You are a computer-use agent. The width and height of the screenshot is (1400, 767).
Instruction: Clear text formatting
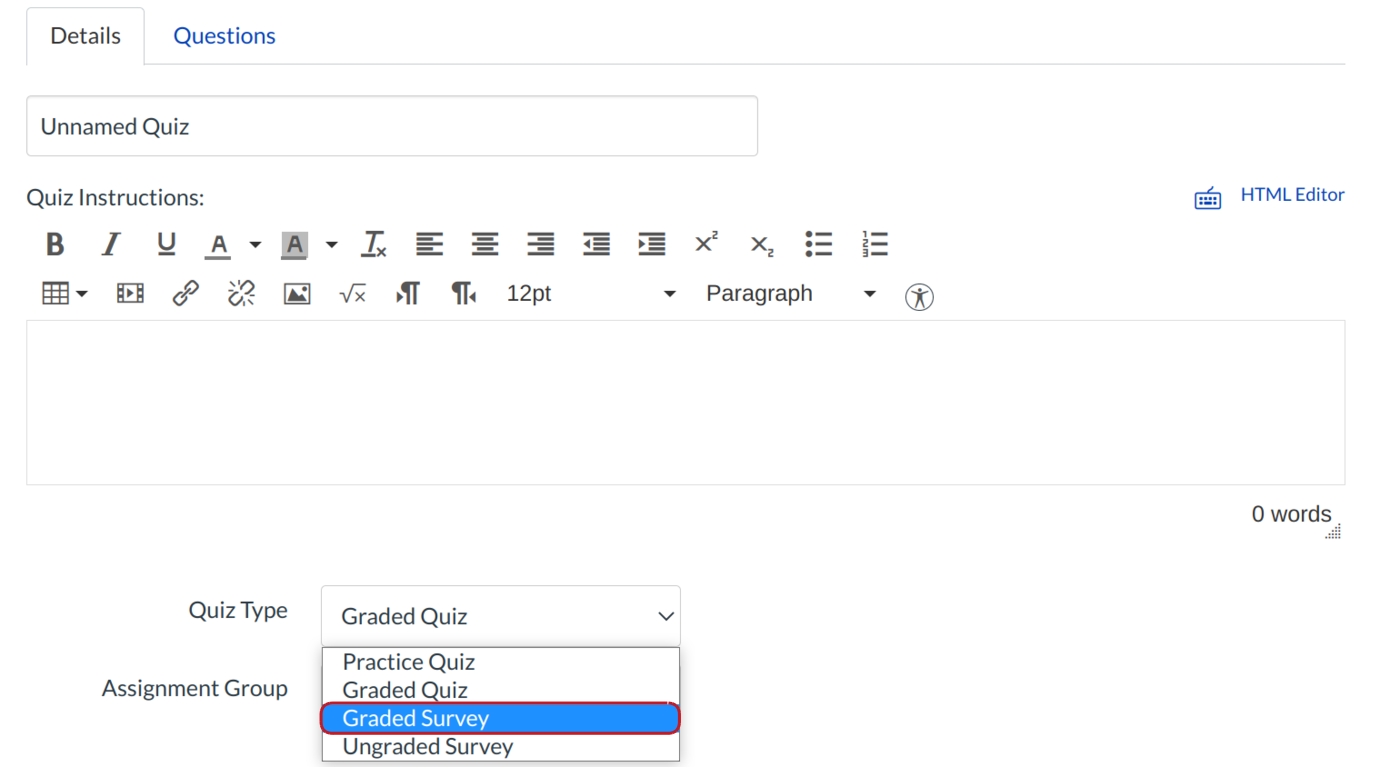(374, 244)
